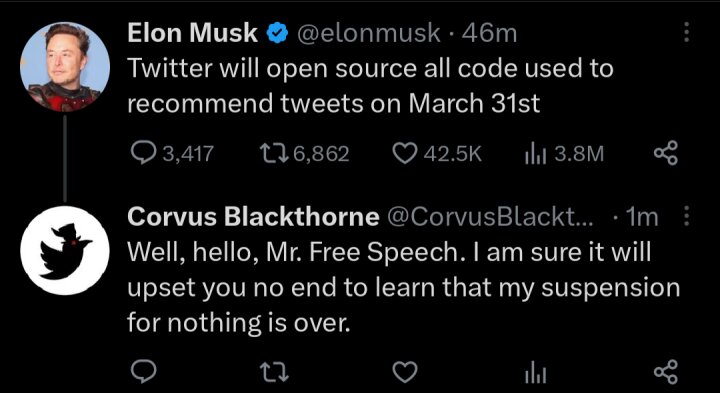The height and width of the screenshot is (393, 720).
Task: Click the Elon Musk display name
Action: tap(192, 33)
